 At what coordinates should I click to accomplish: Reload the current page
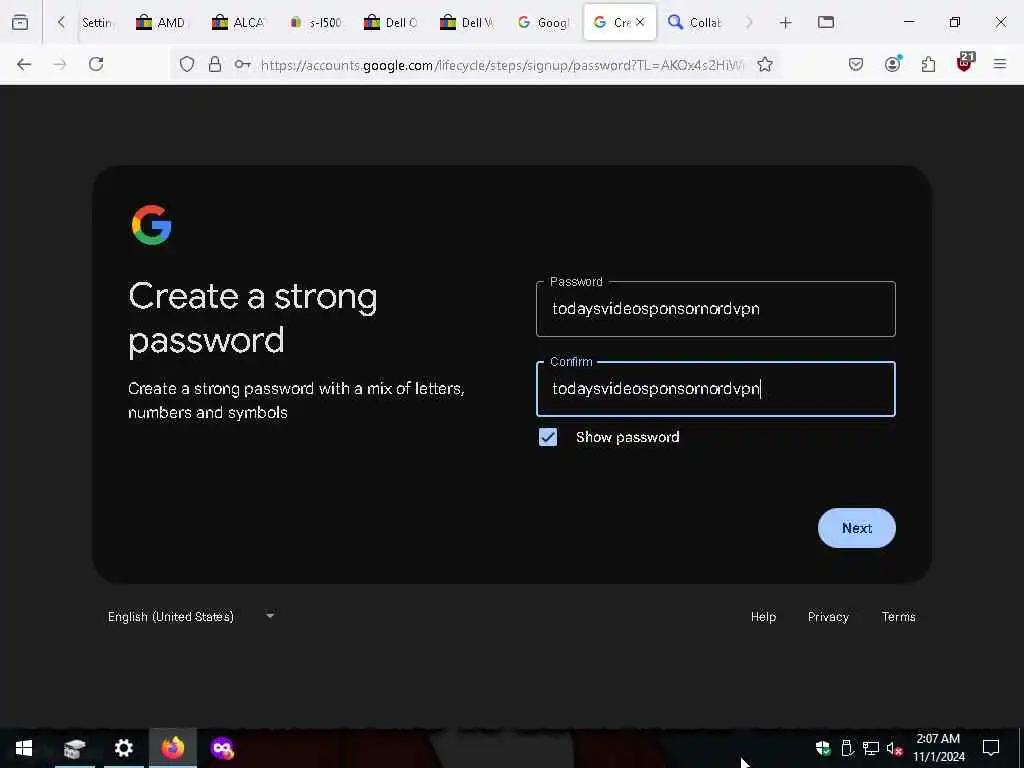[x=96, y=64]
